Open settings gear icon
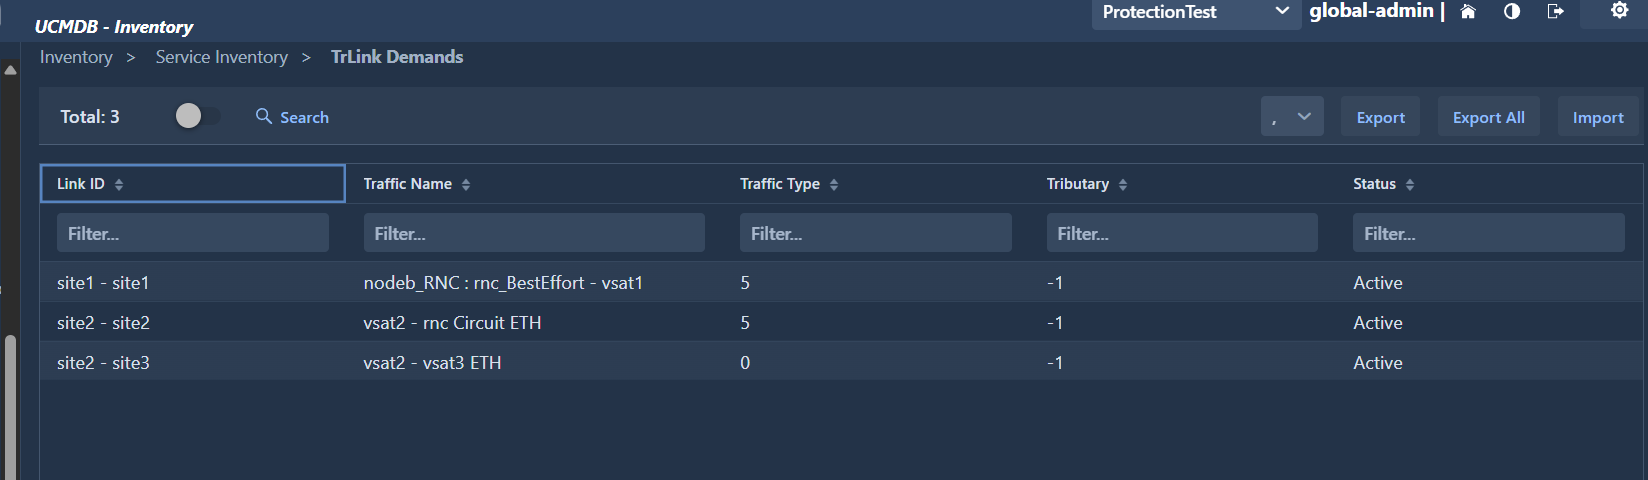Image resolution: width=1648 pixels, height=480 pixels. 1620,11
